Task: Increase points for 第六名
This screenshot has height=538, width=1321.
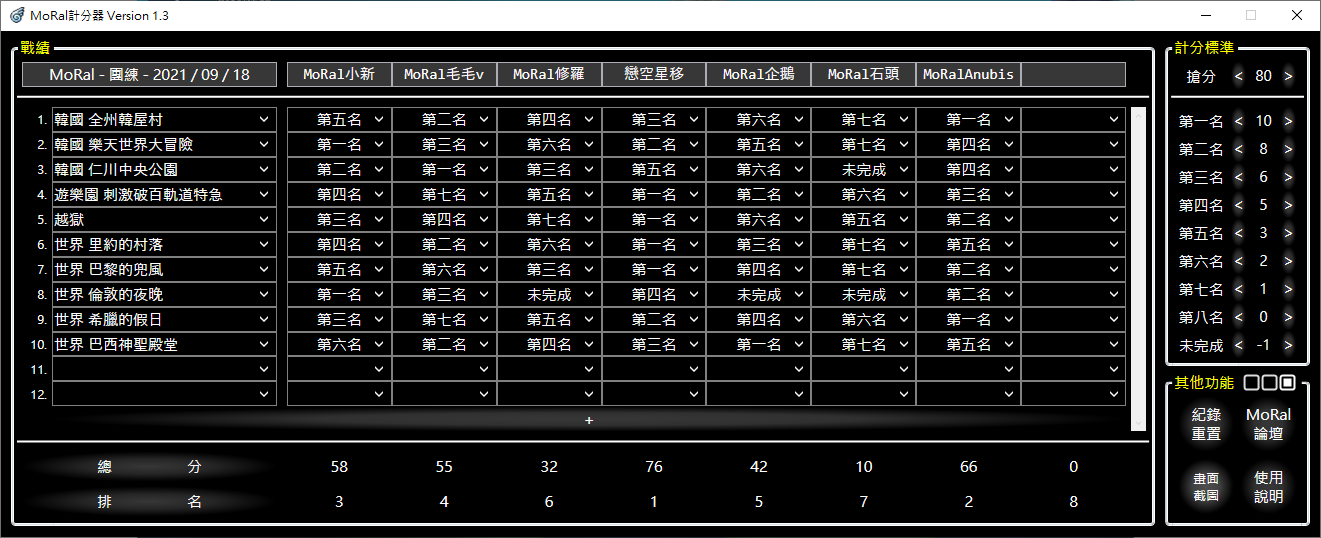Action: point(1288,261)
